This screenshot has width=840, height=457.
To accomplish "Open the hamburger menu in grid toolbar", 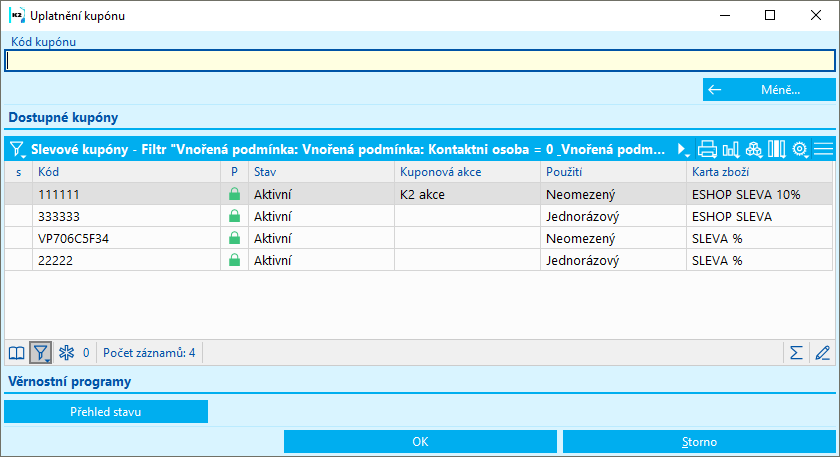I will click(823, 149).
